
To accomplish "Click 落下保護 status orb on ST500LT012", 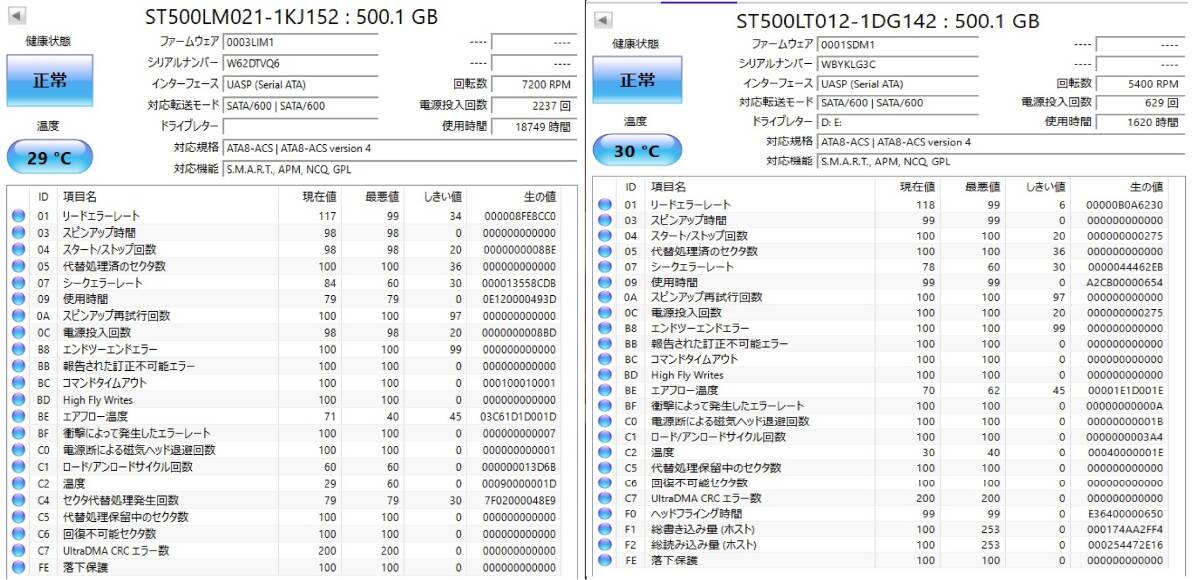I will pyautogui.click(x=604, y=561).
